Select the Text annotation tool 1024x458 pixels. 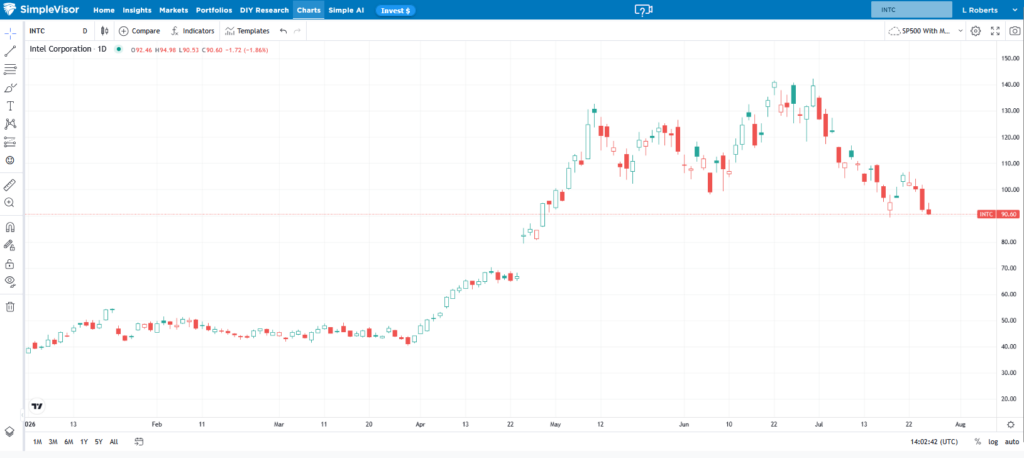pyautogui.click(x=10, y=106)
